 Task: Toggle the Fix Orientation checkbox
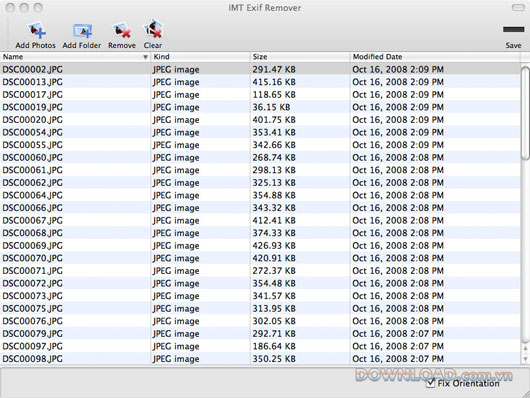[x=430, y=383]
